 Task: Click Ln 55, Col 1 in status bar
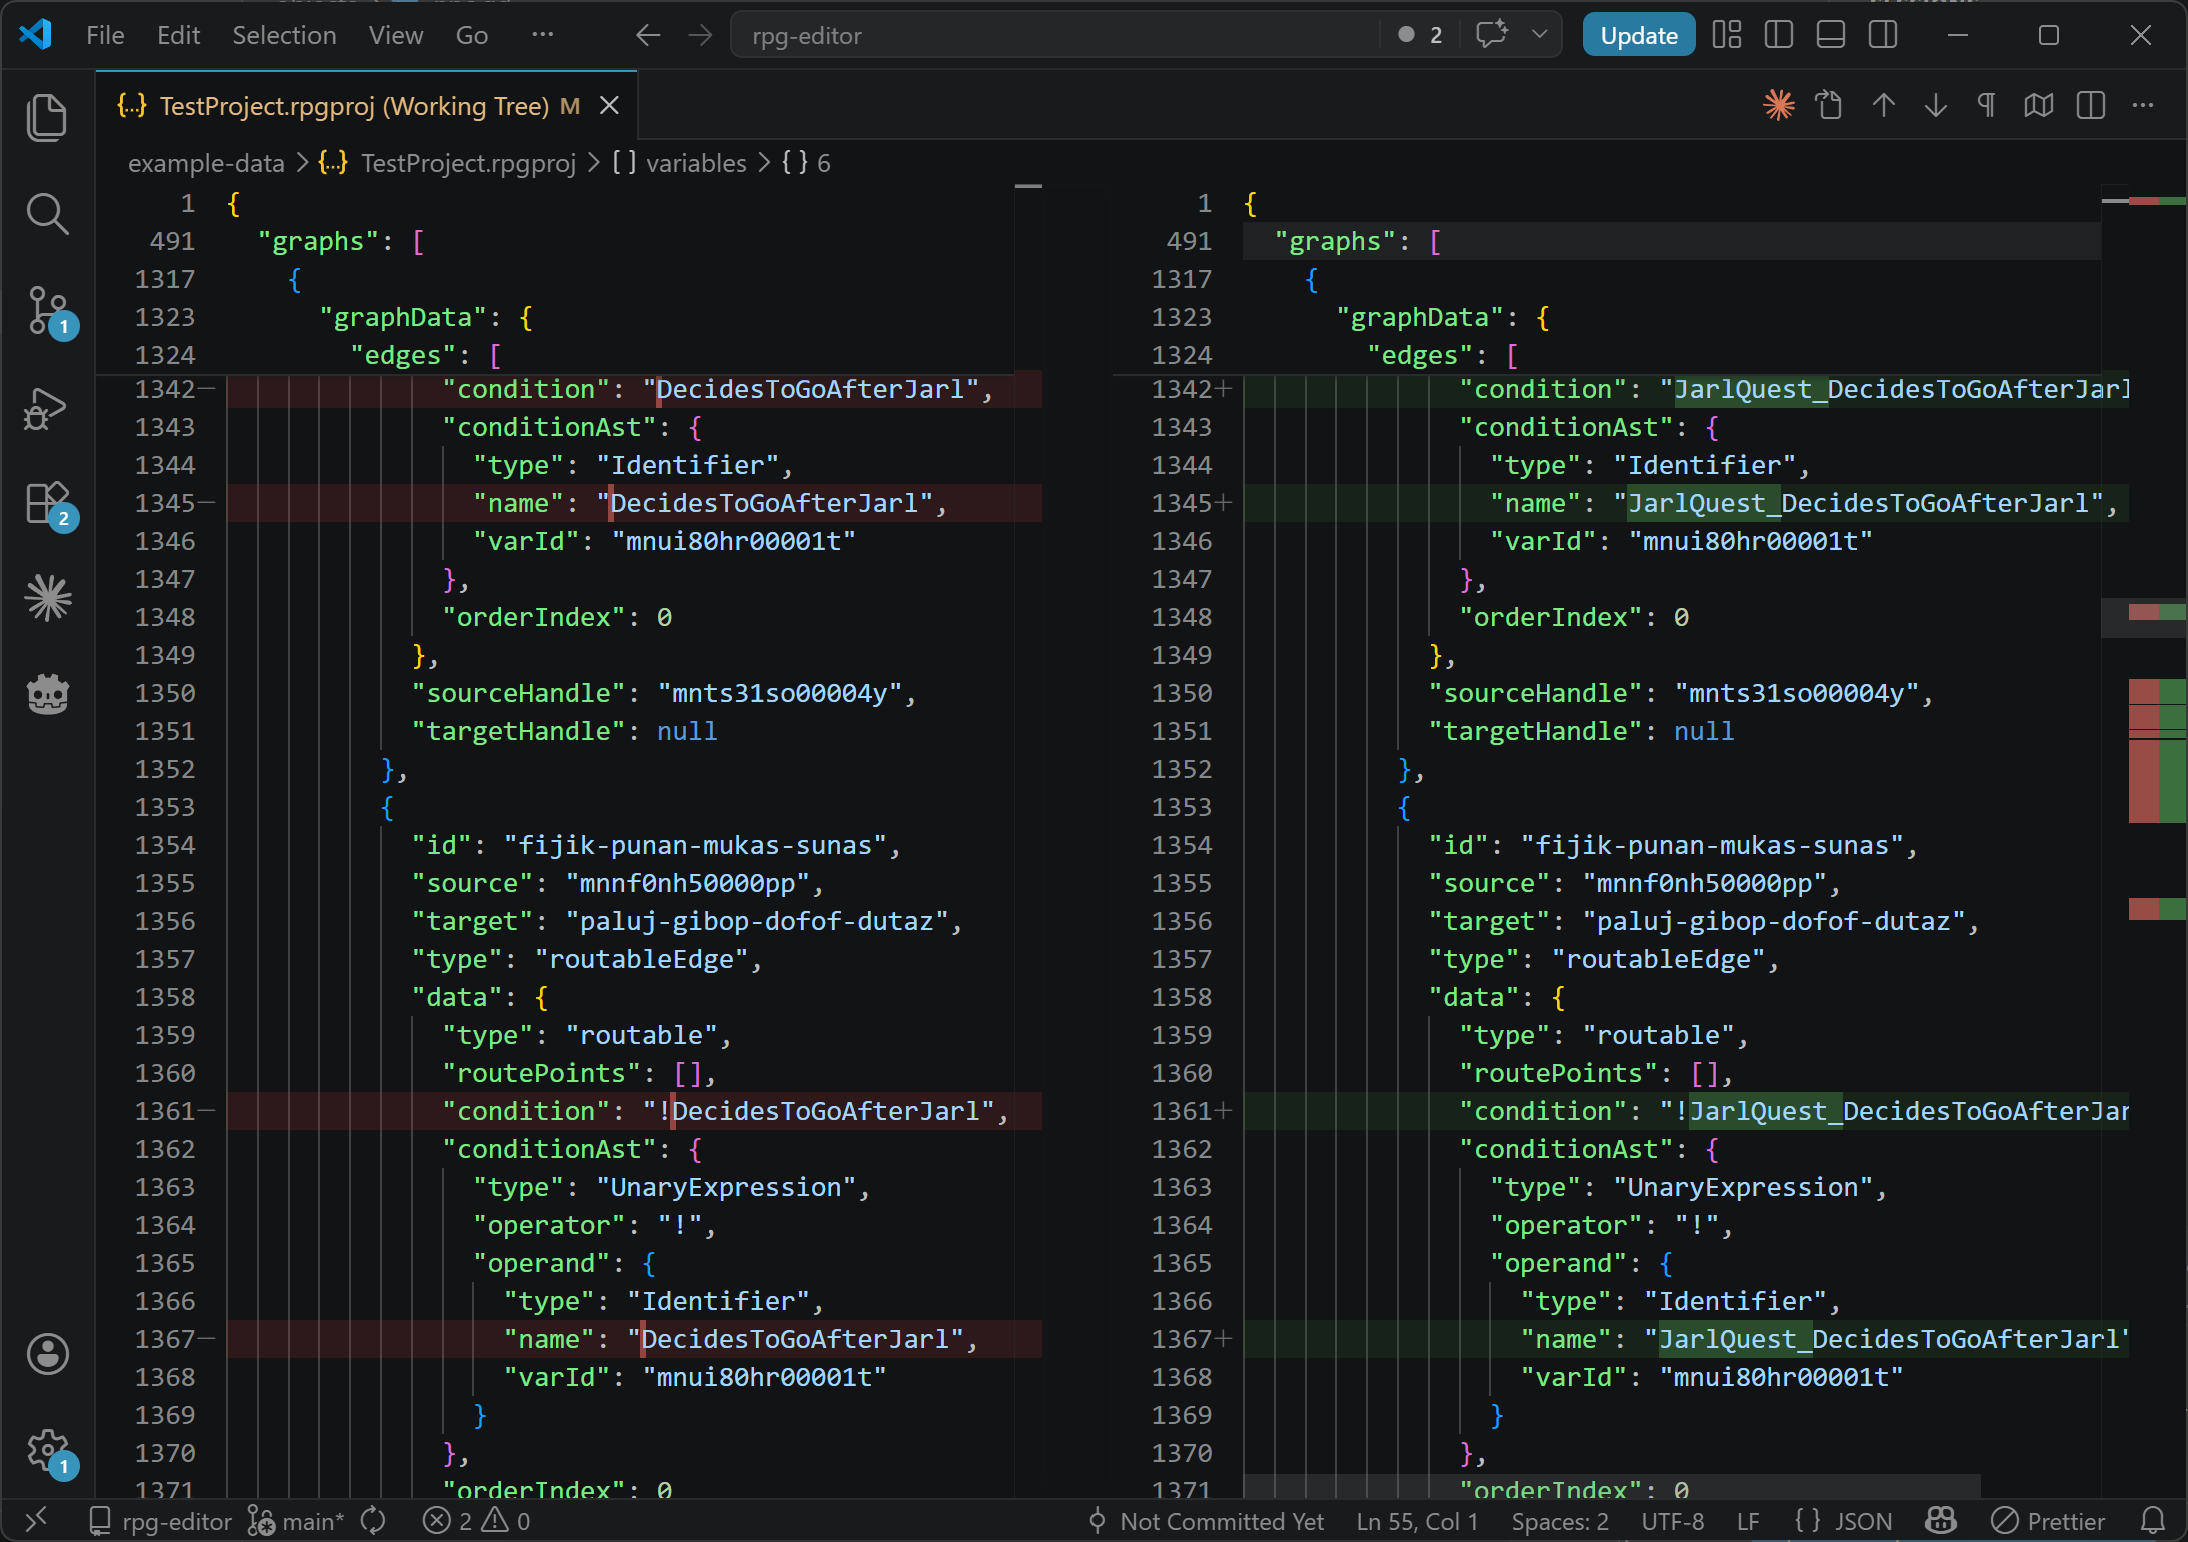1417,1521
